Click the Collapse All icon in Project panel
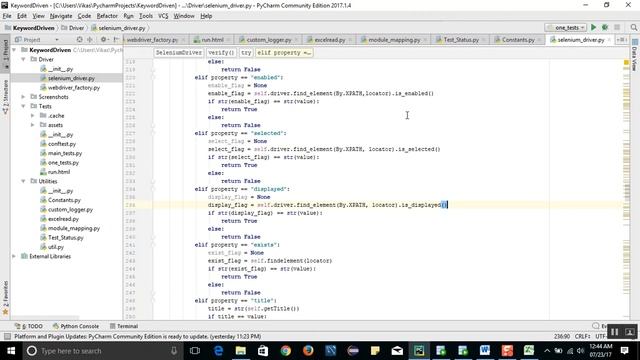This screenshot has height=360, width=640. pyautogui.click(x=90, y=40)
